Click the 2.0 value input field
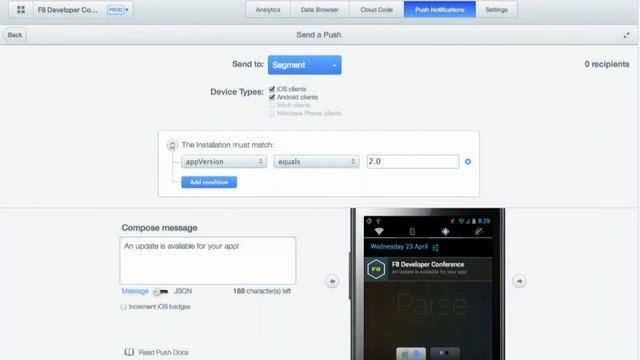This screenshot has width=640, height=360. pyautogui.click(x=413, y=161)
